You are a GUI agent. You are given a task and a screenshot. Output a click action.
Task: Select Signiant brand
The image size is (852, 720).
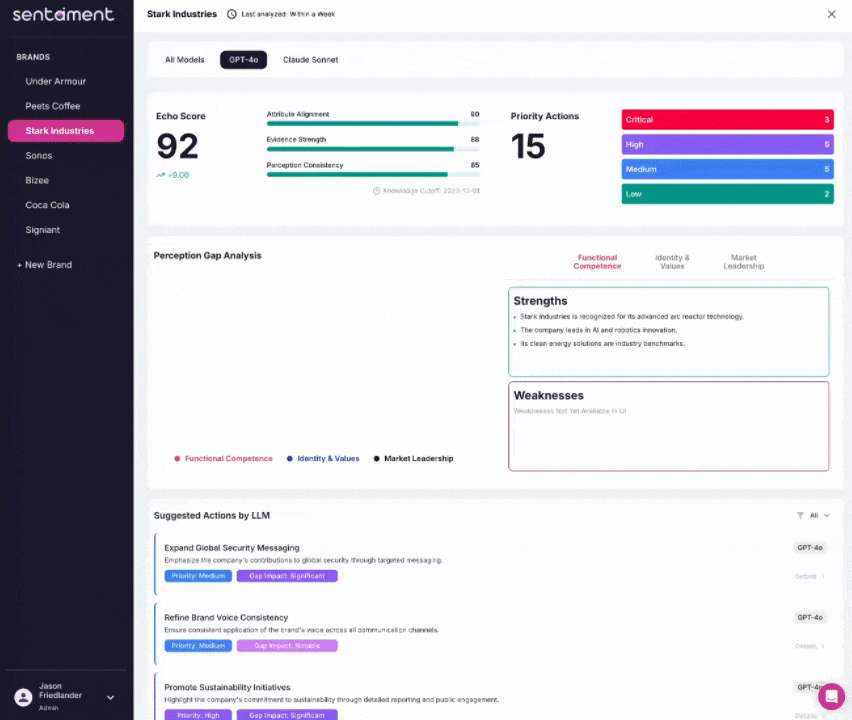coord(66,230)
